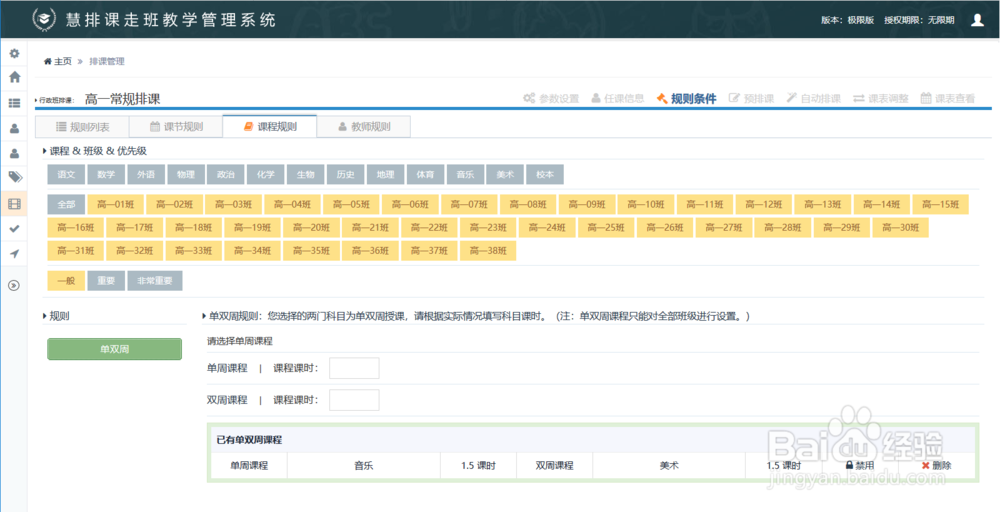This screenshot has width=1000, height=512.
Task: Open the list icon in the sidebar
Action: (14, 103)
